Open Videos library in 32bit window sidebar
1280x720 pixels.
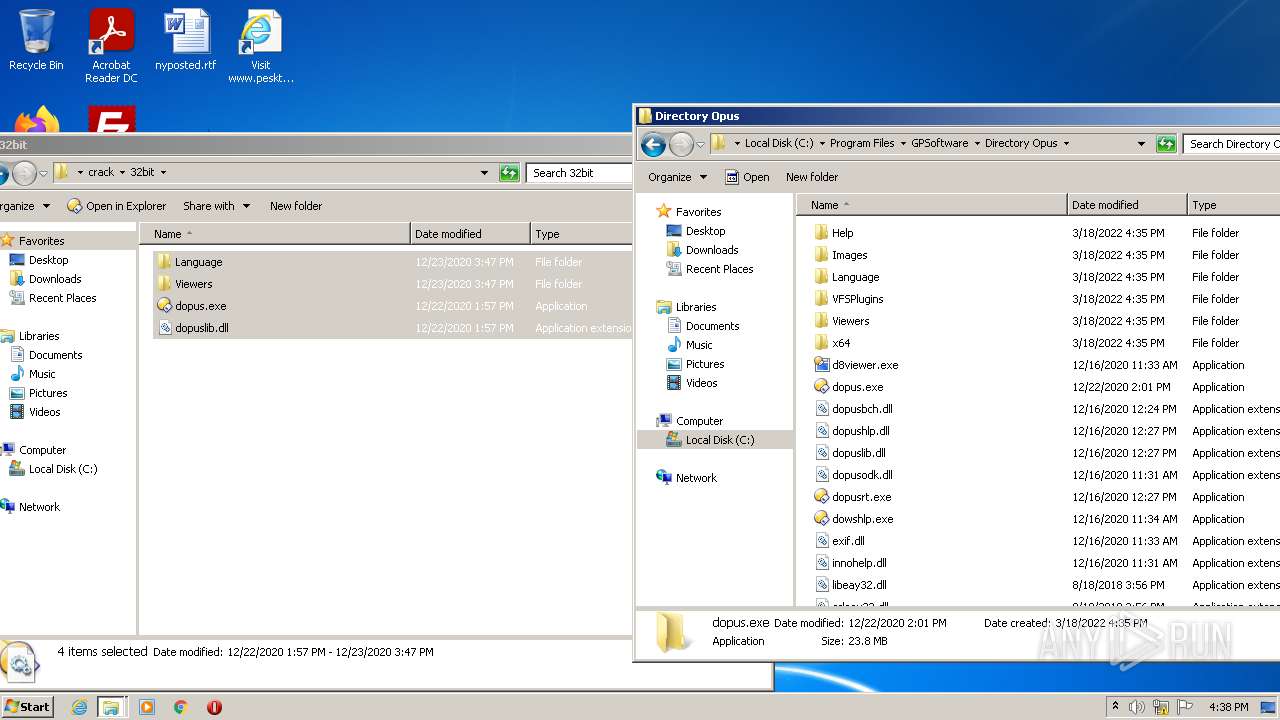tap(44, 412)
